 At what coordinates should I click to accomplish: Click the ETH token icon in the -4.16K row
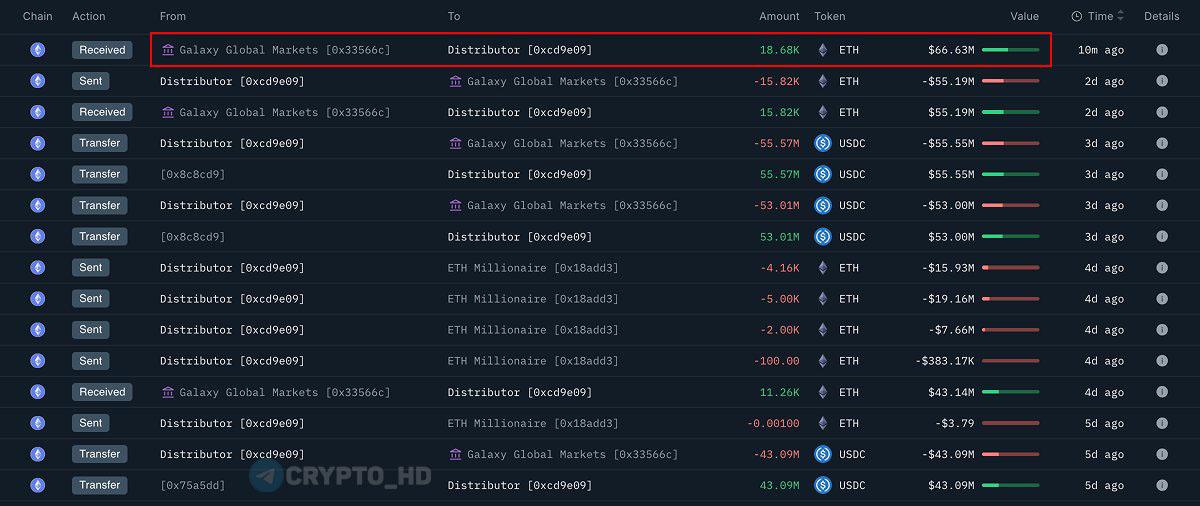coord(823,268)
